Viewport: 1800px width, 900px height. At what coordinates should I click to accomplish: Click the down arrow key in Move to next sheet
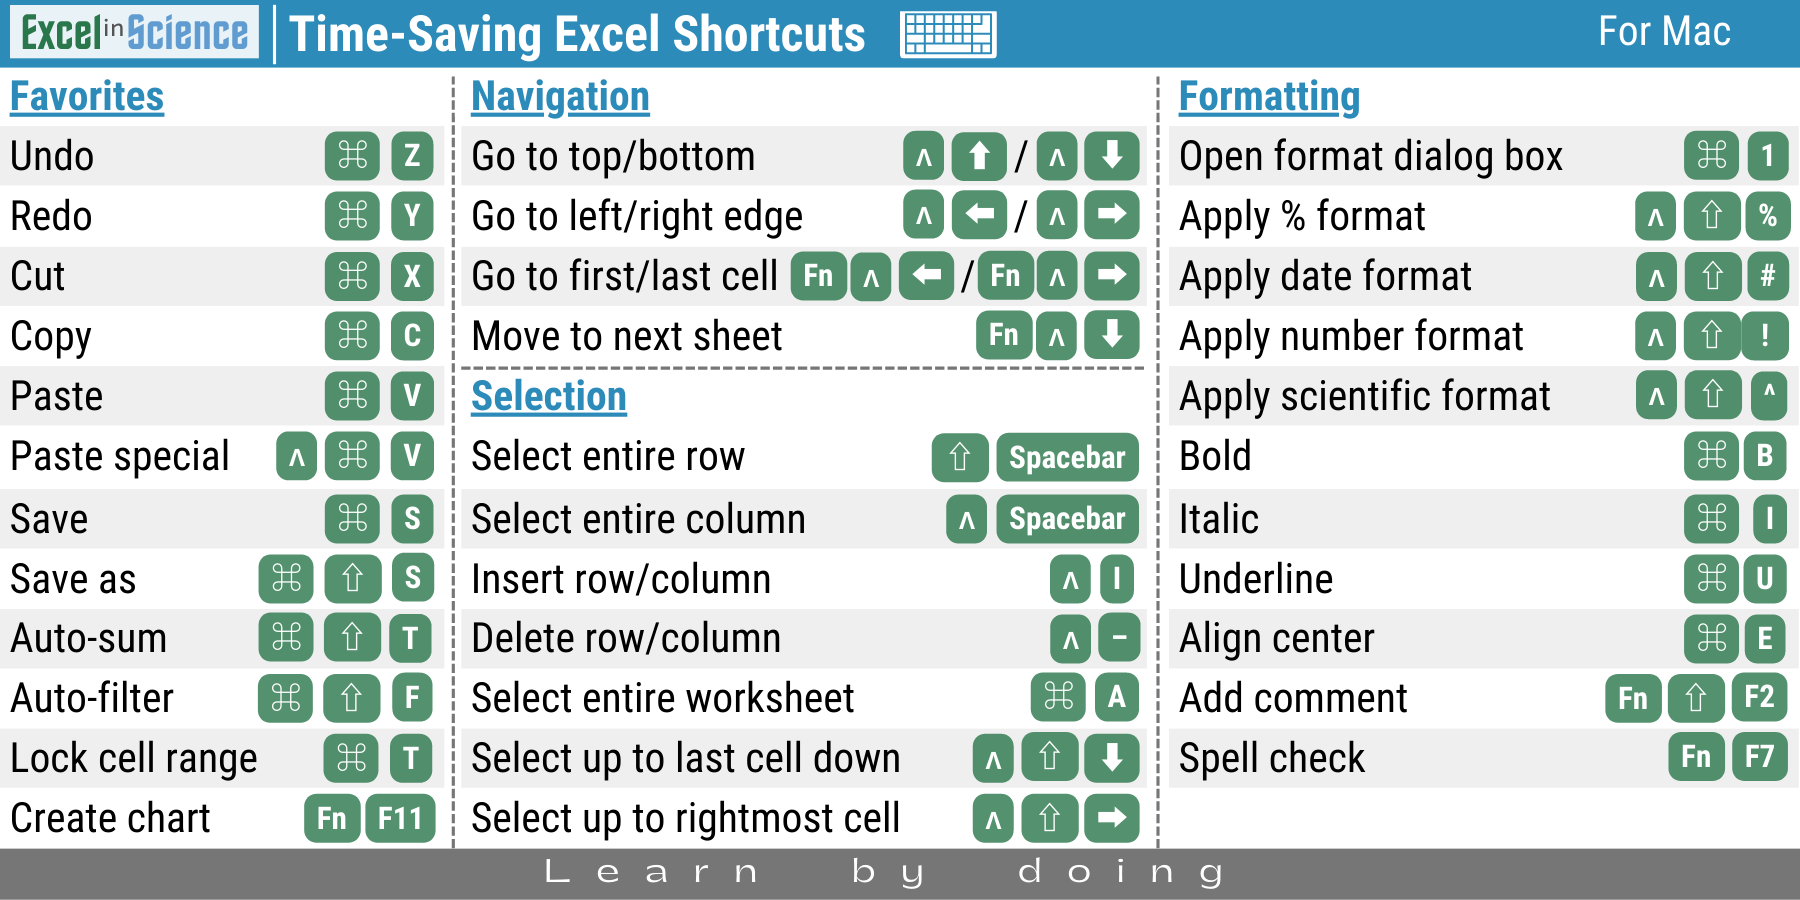tap(1111, 336)
